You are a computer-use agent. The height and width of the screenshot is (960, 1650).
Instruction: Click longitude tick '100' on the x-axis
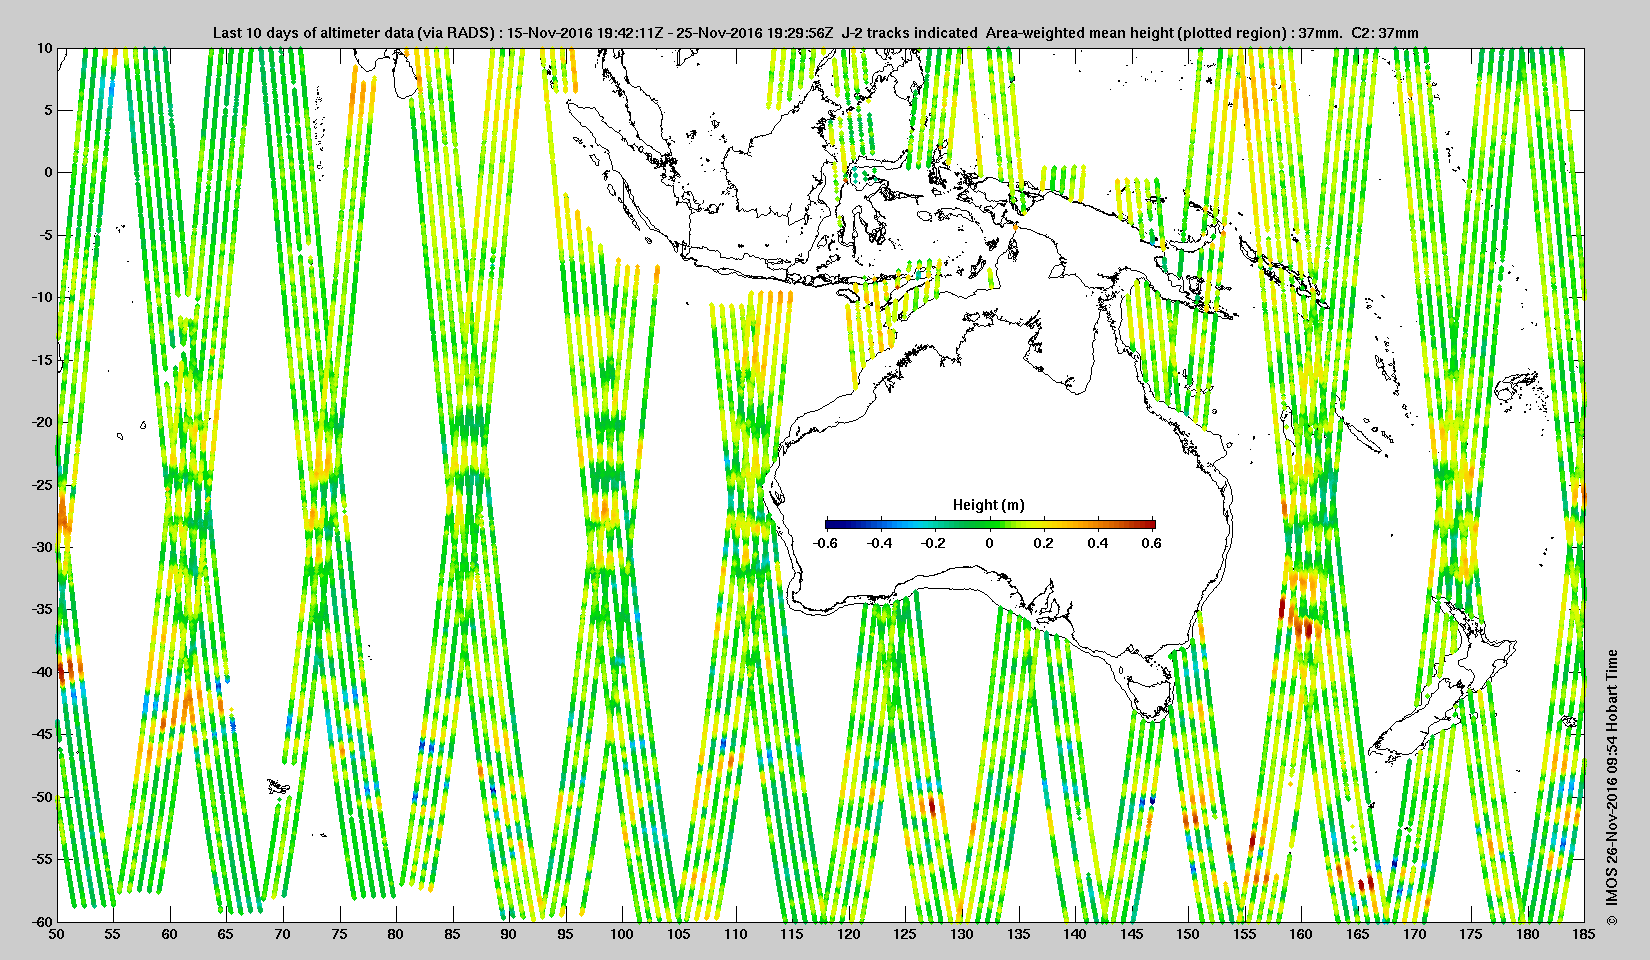[622, 935]
